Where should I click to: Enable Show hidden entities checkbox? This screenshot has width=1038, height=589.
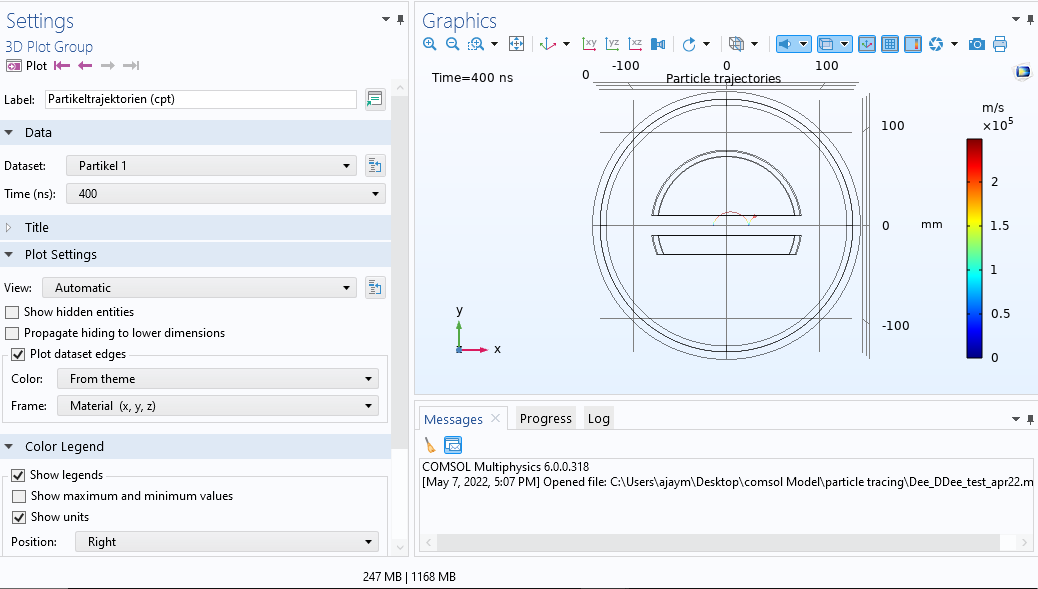click(x=12, y=312)
